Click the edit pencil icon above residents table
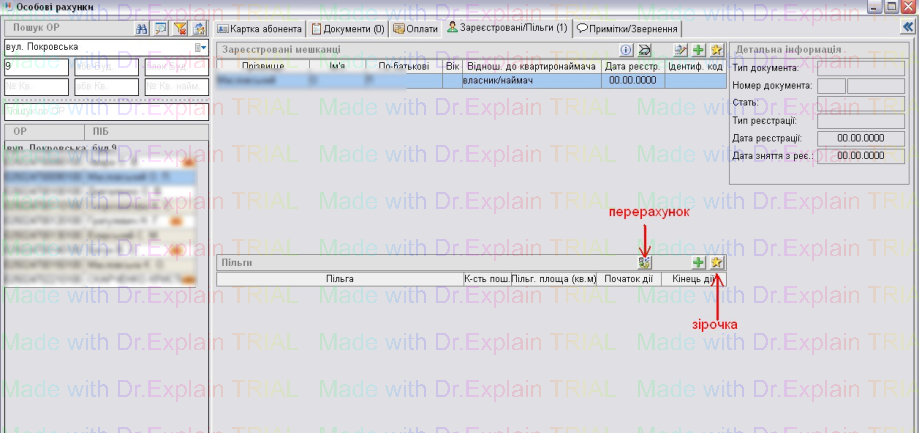This screenshot has height=433, width=919. tap(680, 49)
